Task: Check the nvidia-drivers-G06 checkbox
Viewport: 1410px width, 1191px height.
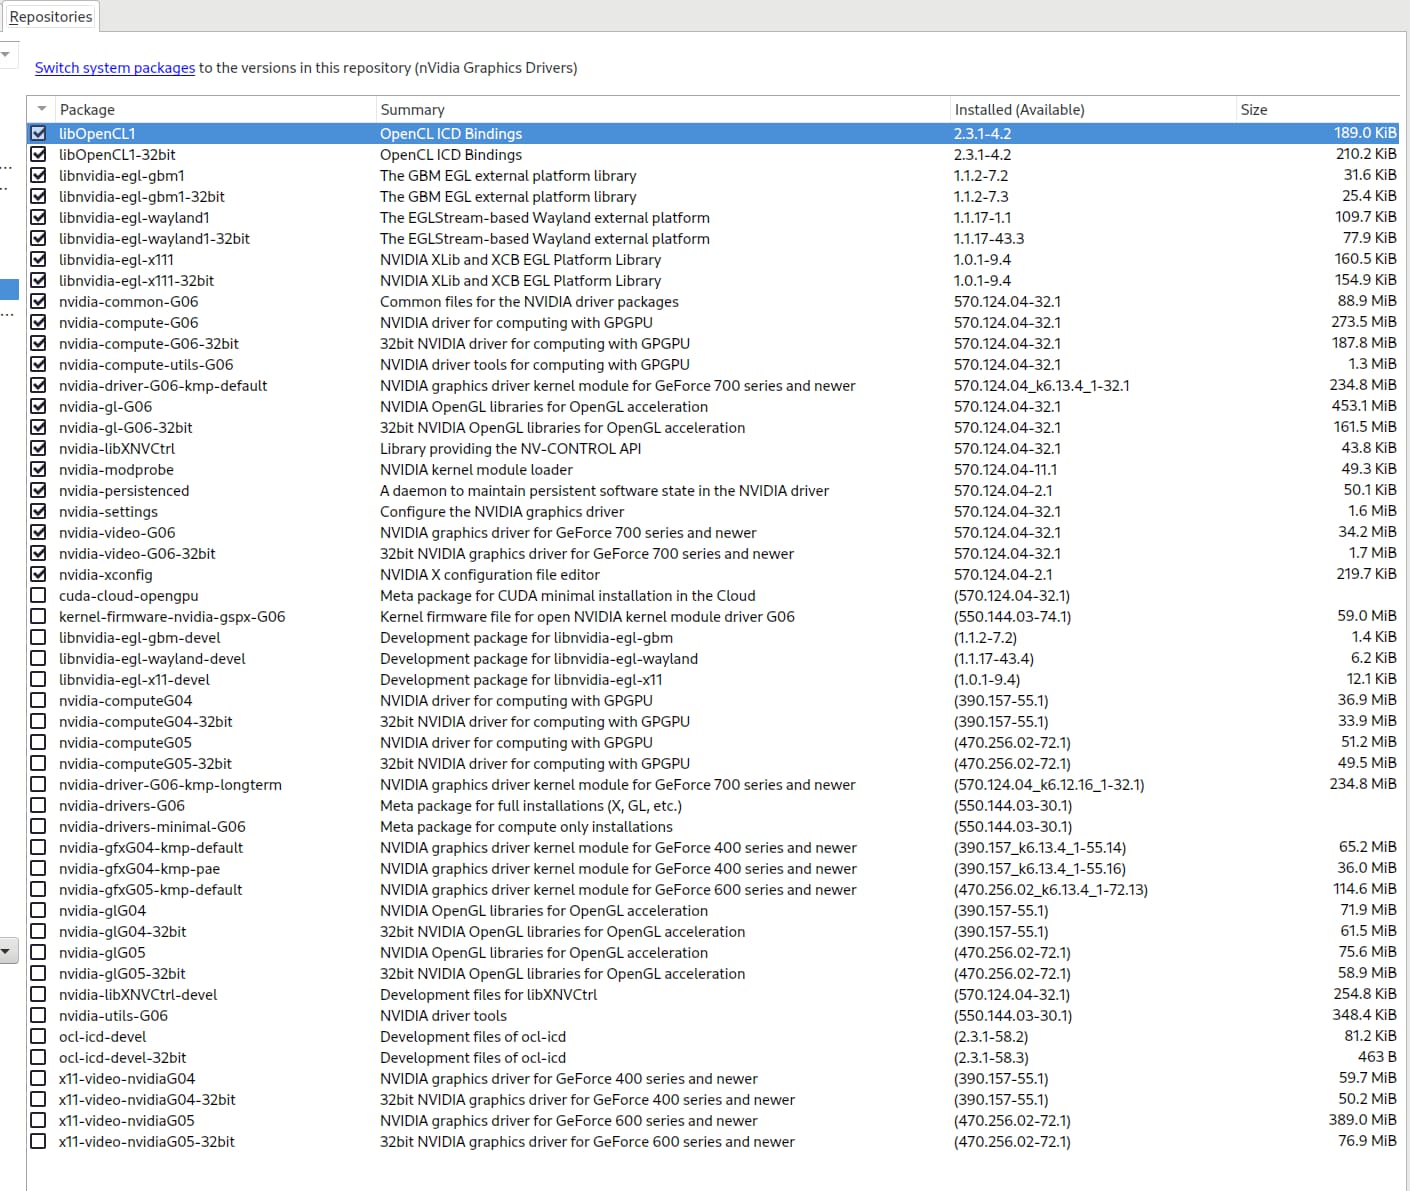Action: [x=38, y=805]
